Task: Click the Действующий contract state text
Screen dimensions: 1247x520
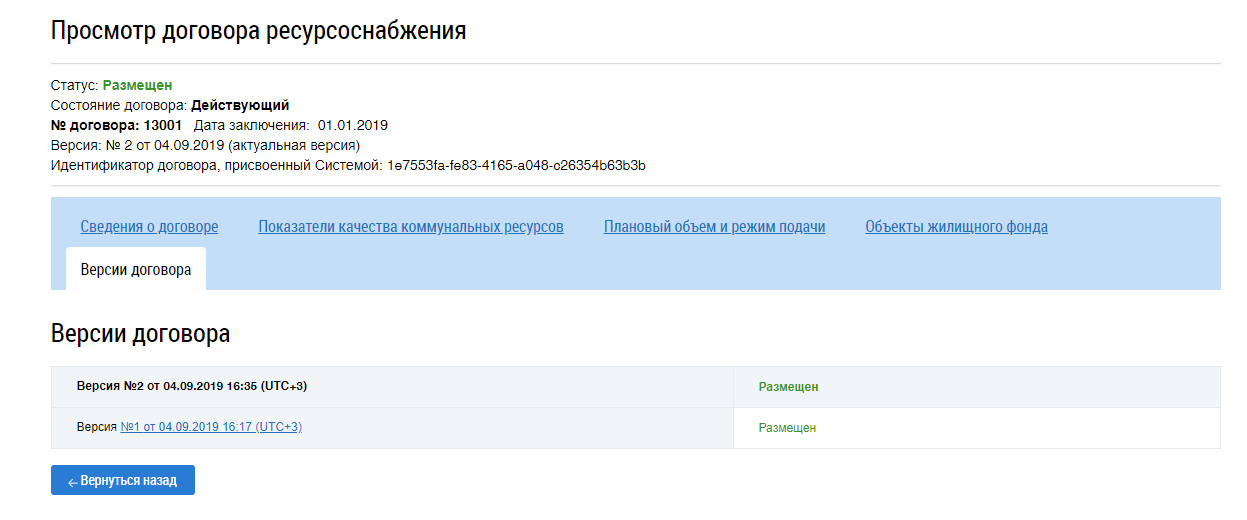Action: (x=240, y=105)
